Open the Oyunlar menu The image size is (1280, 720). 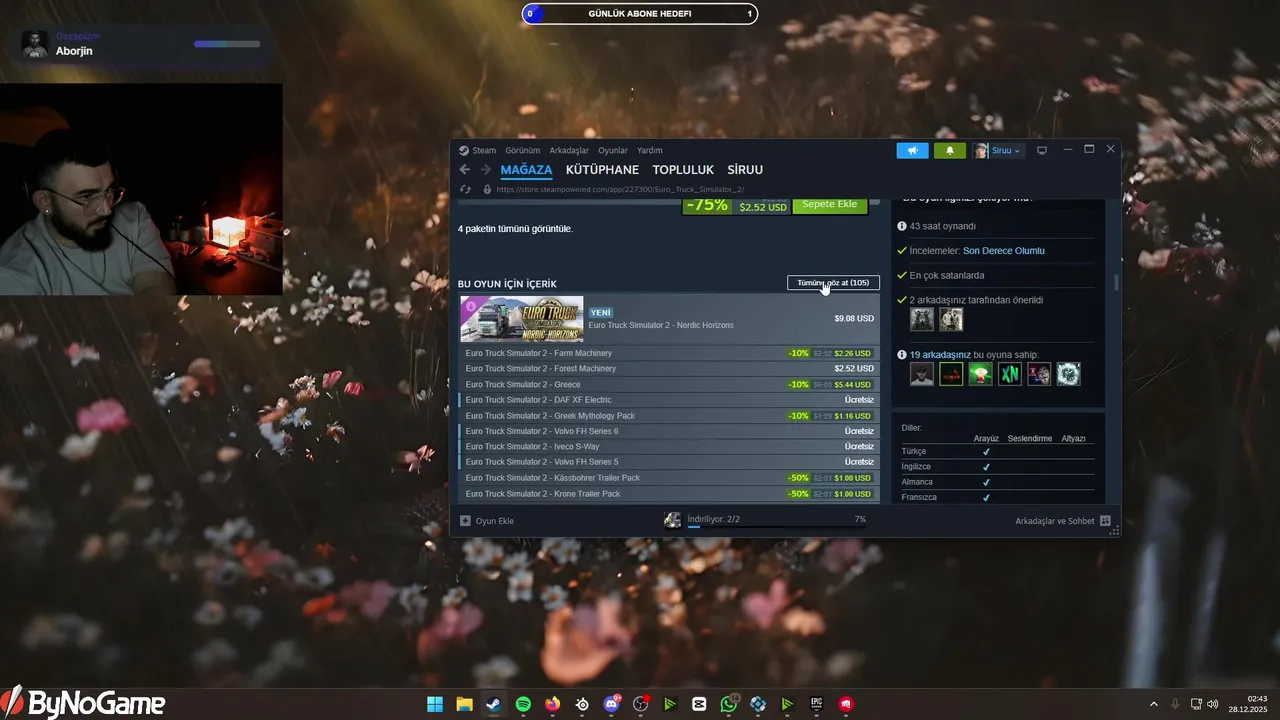pyautogui.click(x=613, y=150)
